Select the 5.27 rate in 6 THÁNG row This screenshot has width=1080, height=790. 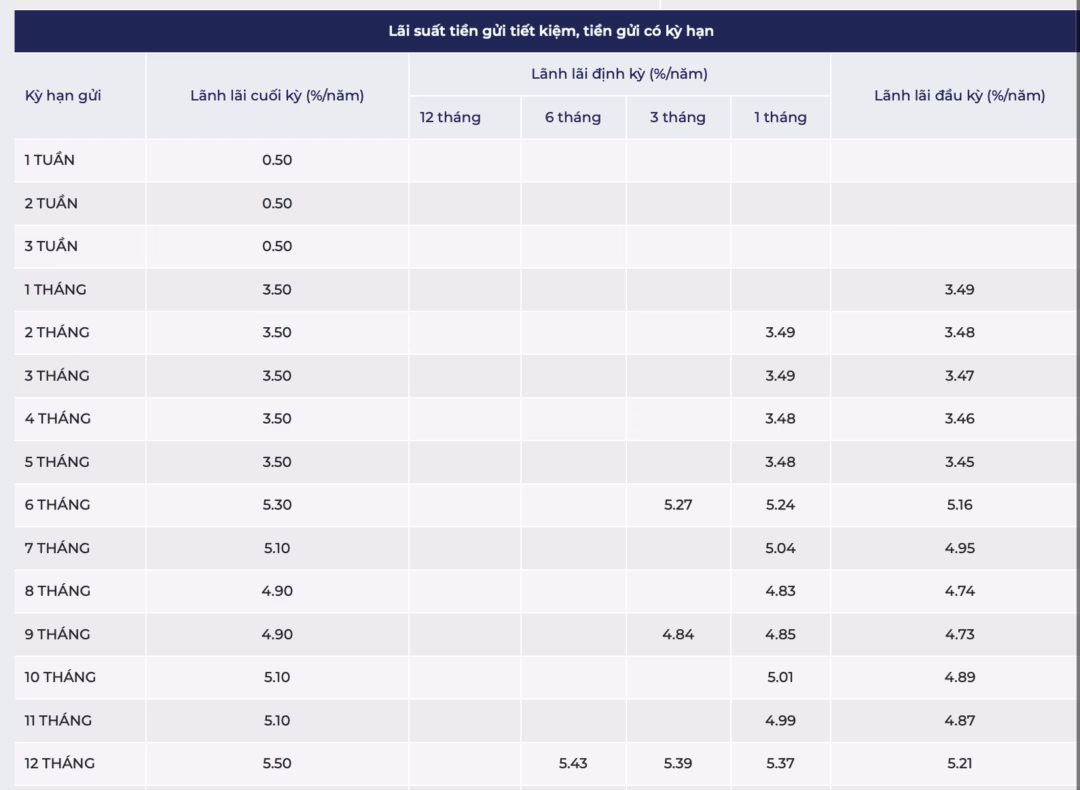coord(678,505)
